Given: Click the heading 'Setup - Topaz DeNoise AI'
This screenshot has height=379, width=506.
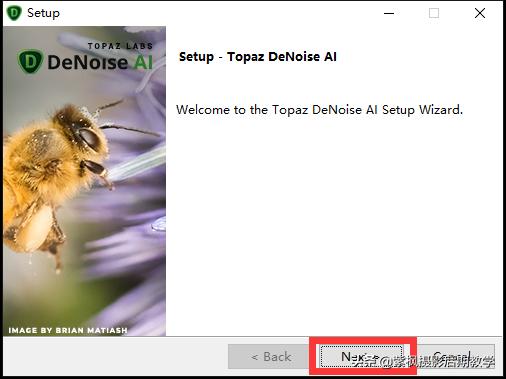Looking at the screenshot, I should coord(258,57).
